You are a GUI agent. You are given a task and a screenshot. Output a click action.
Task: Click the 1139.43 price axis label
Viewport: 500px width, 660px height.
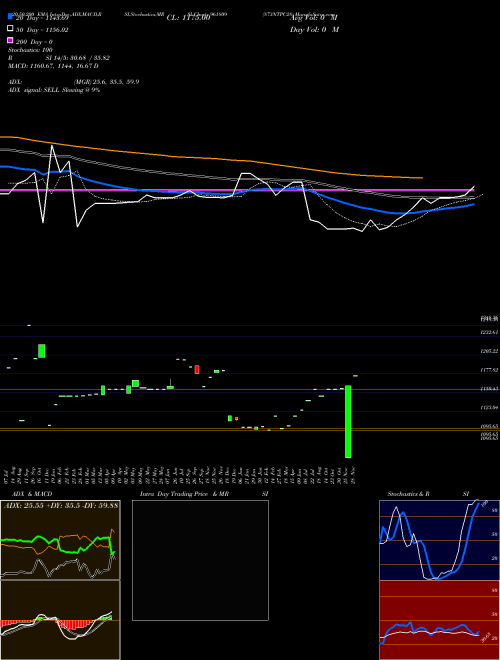coord(489,389)
